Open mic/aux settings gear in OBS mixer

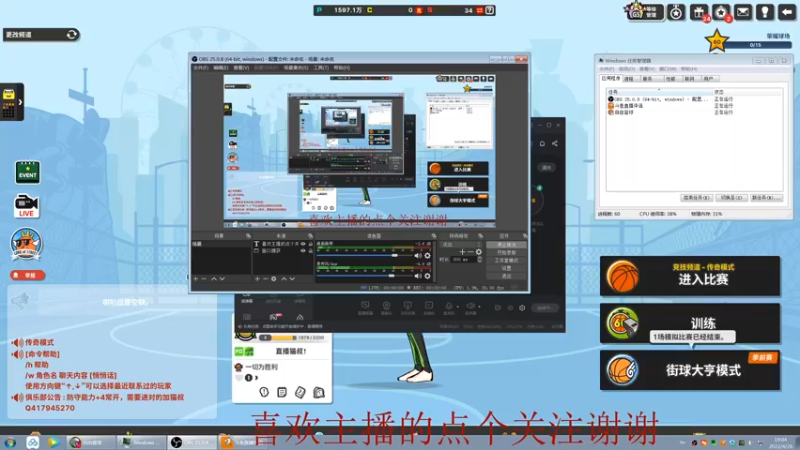tap(428, 276)
